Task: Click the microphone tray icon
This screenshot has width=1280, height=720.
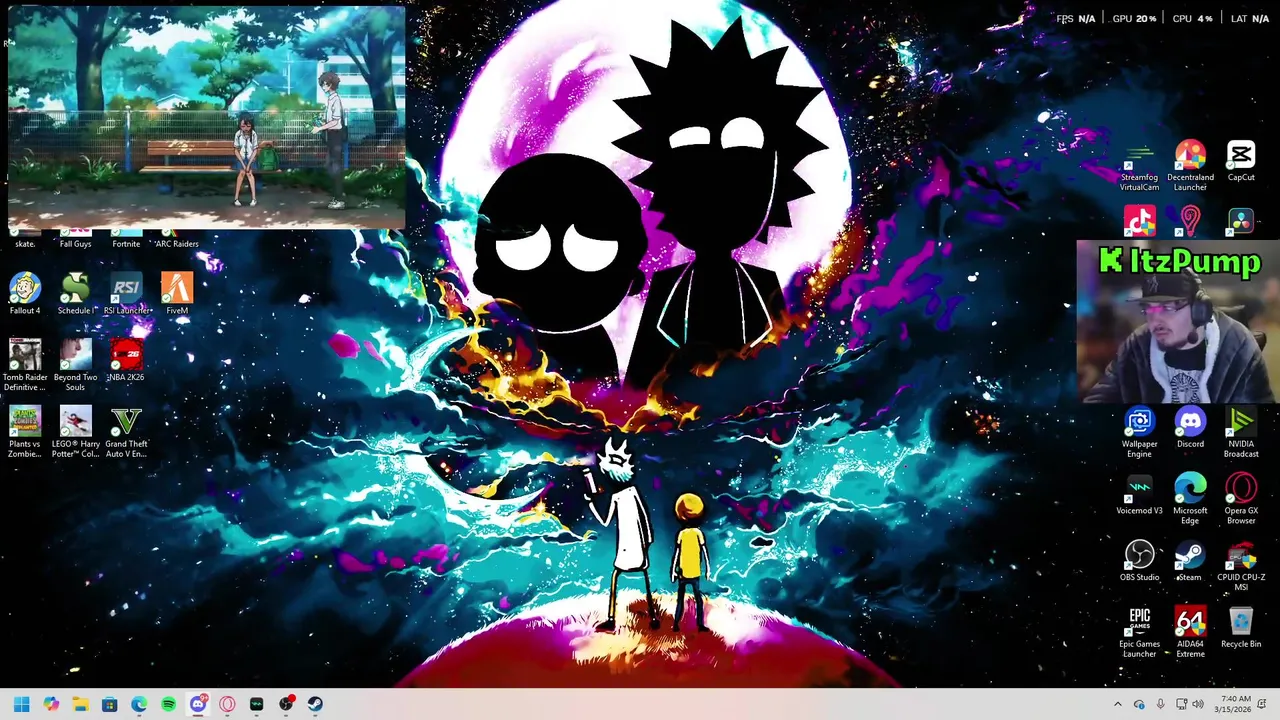Action: click(x=1160, y=704)
